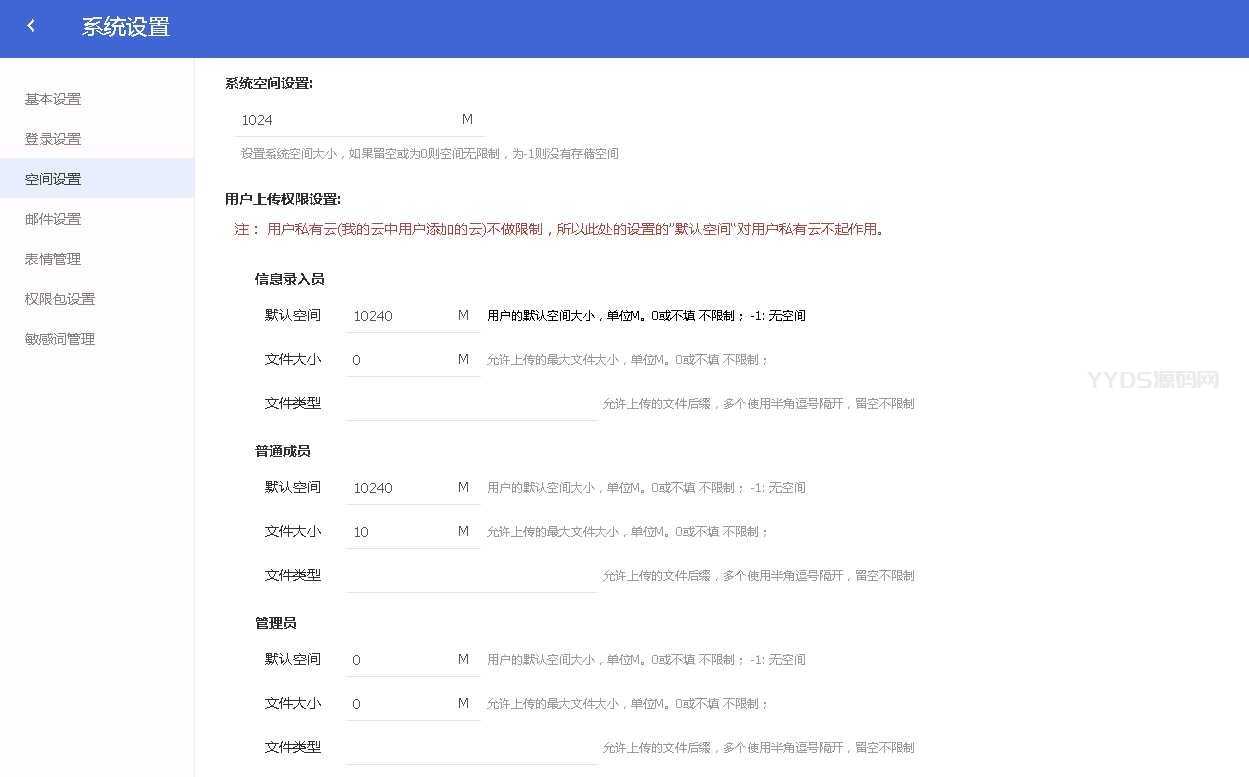Edit 管理员 默认空间 input
Viewport: 1249px width, 777px height.
398,660
